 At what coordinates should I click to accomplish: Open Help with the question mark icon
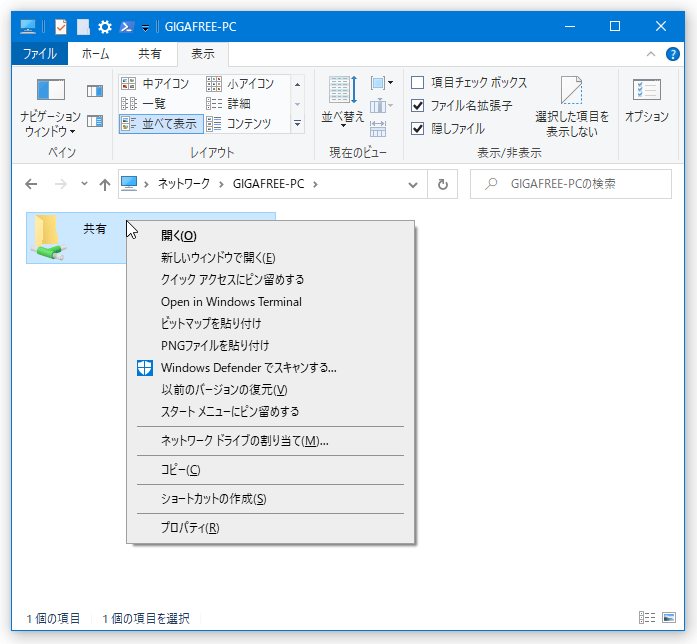(x=673, y=54)
